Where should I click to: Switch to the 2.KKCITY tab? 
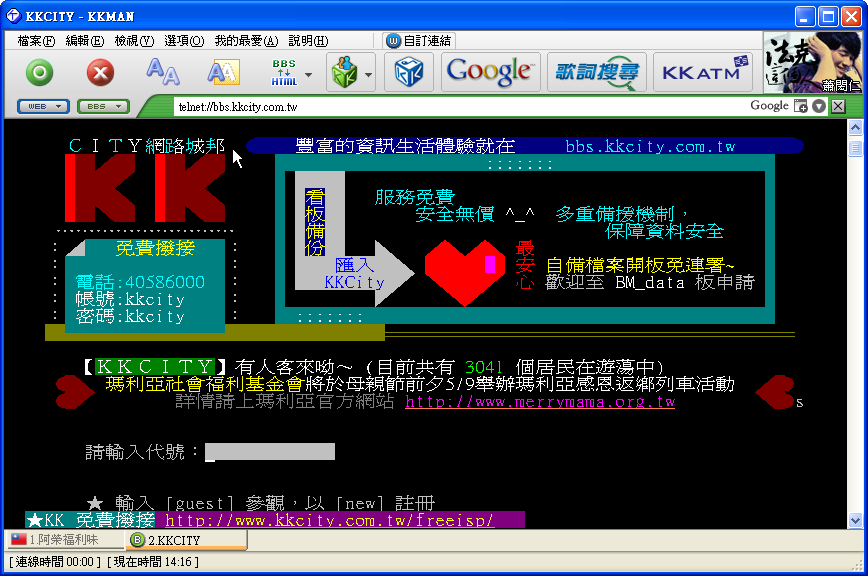(x=187, y=539)
